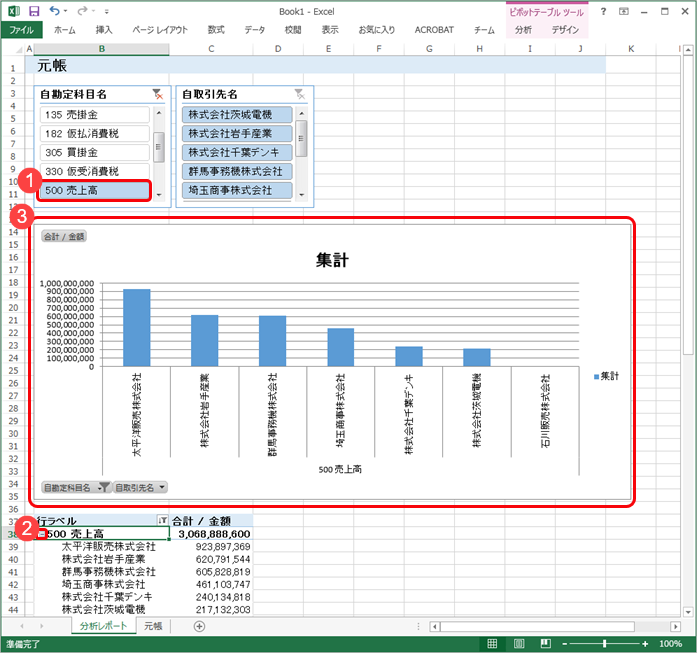Open the 分析 PivotTable tools tab
The width and height of the screenshot is (697, 653).
[523, 30]
